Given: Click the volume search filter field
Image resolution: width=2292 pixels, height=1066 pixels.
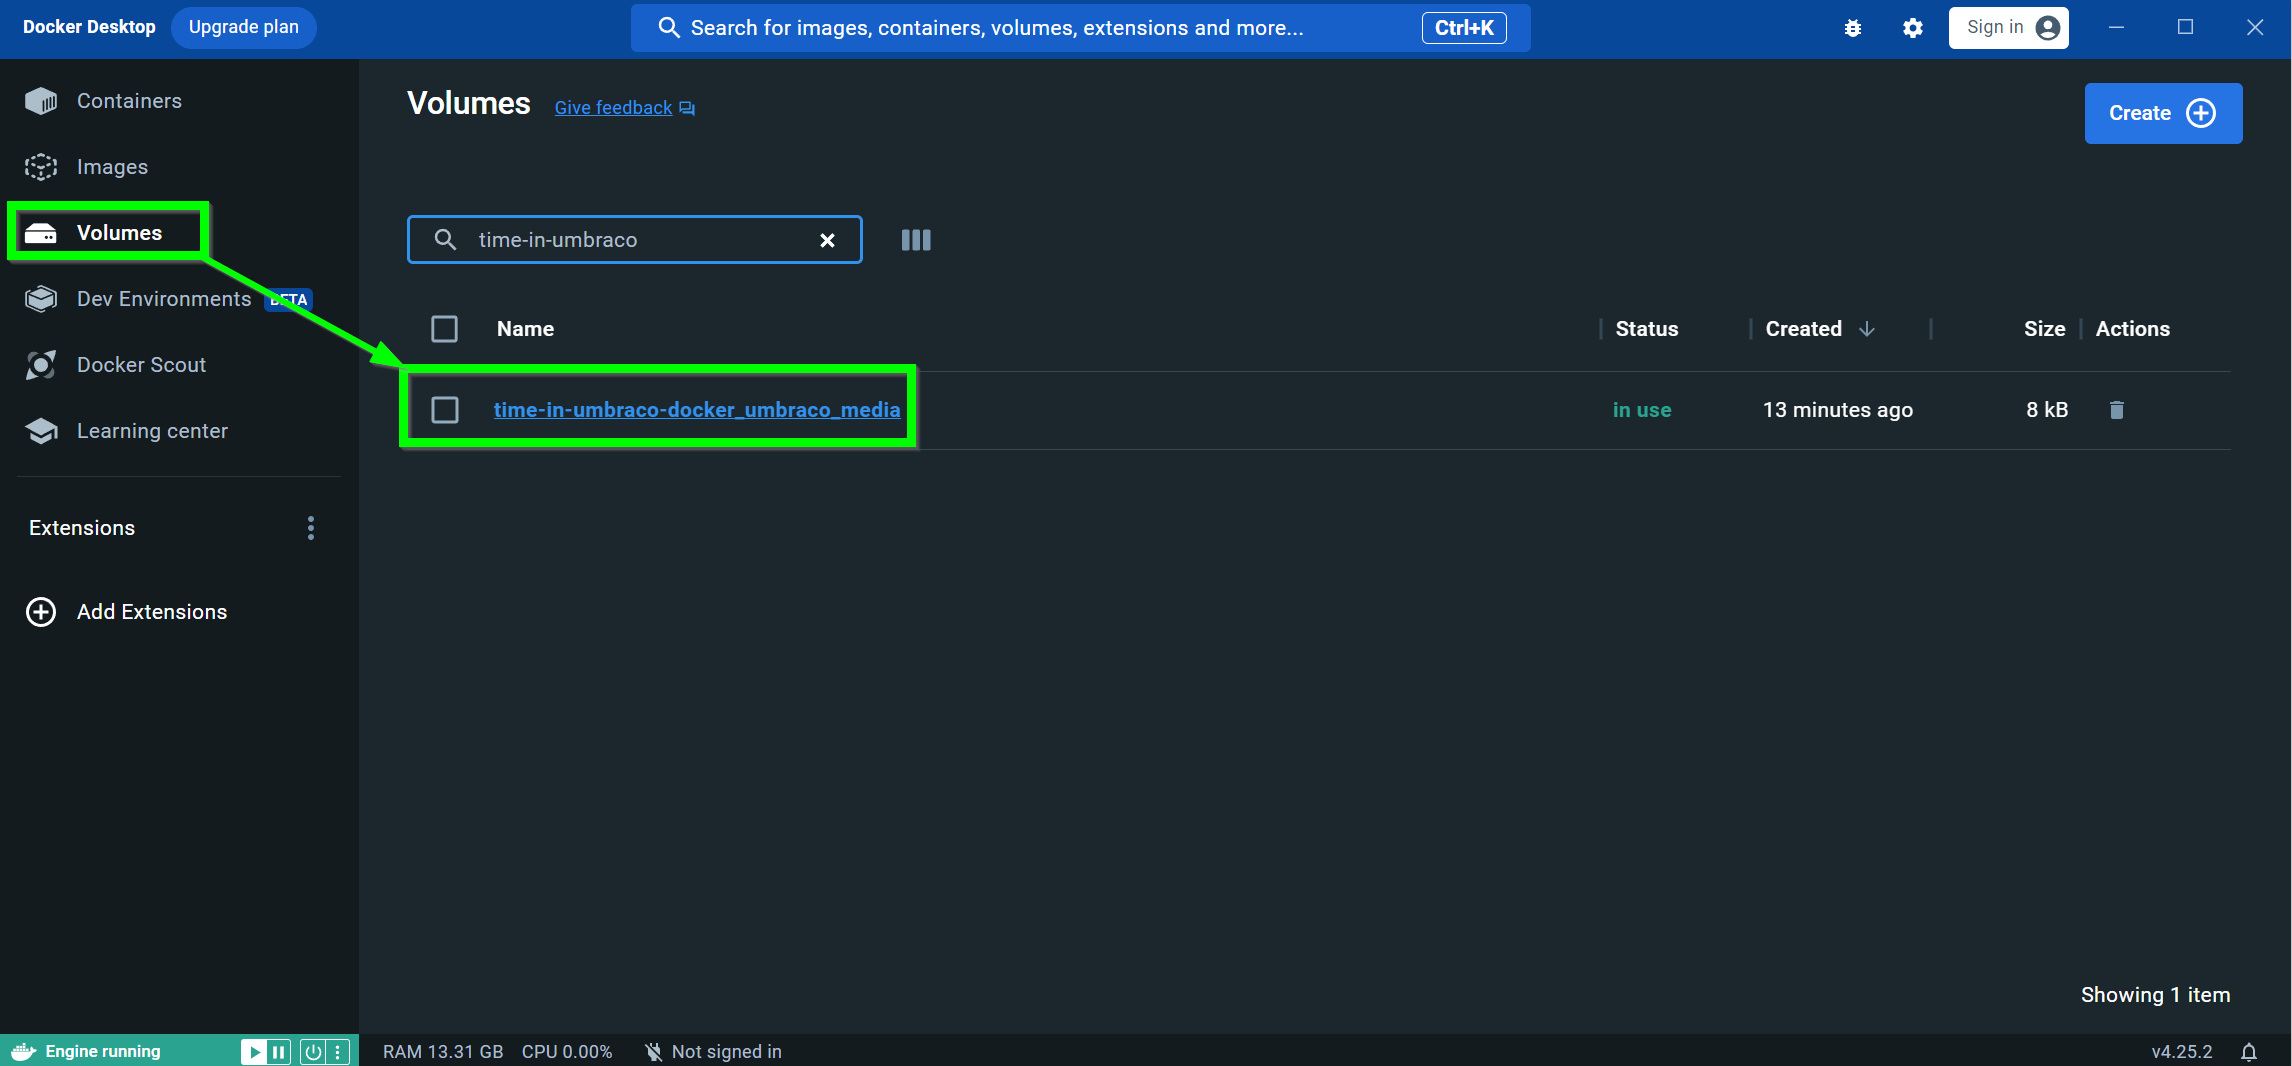Looking at the screenshot, I should coord(634,240).
